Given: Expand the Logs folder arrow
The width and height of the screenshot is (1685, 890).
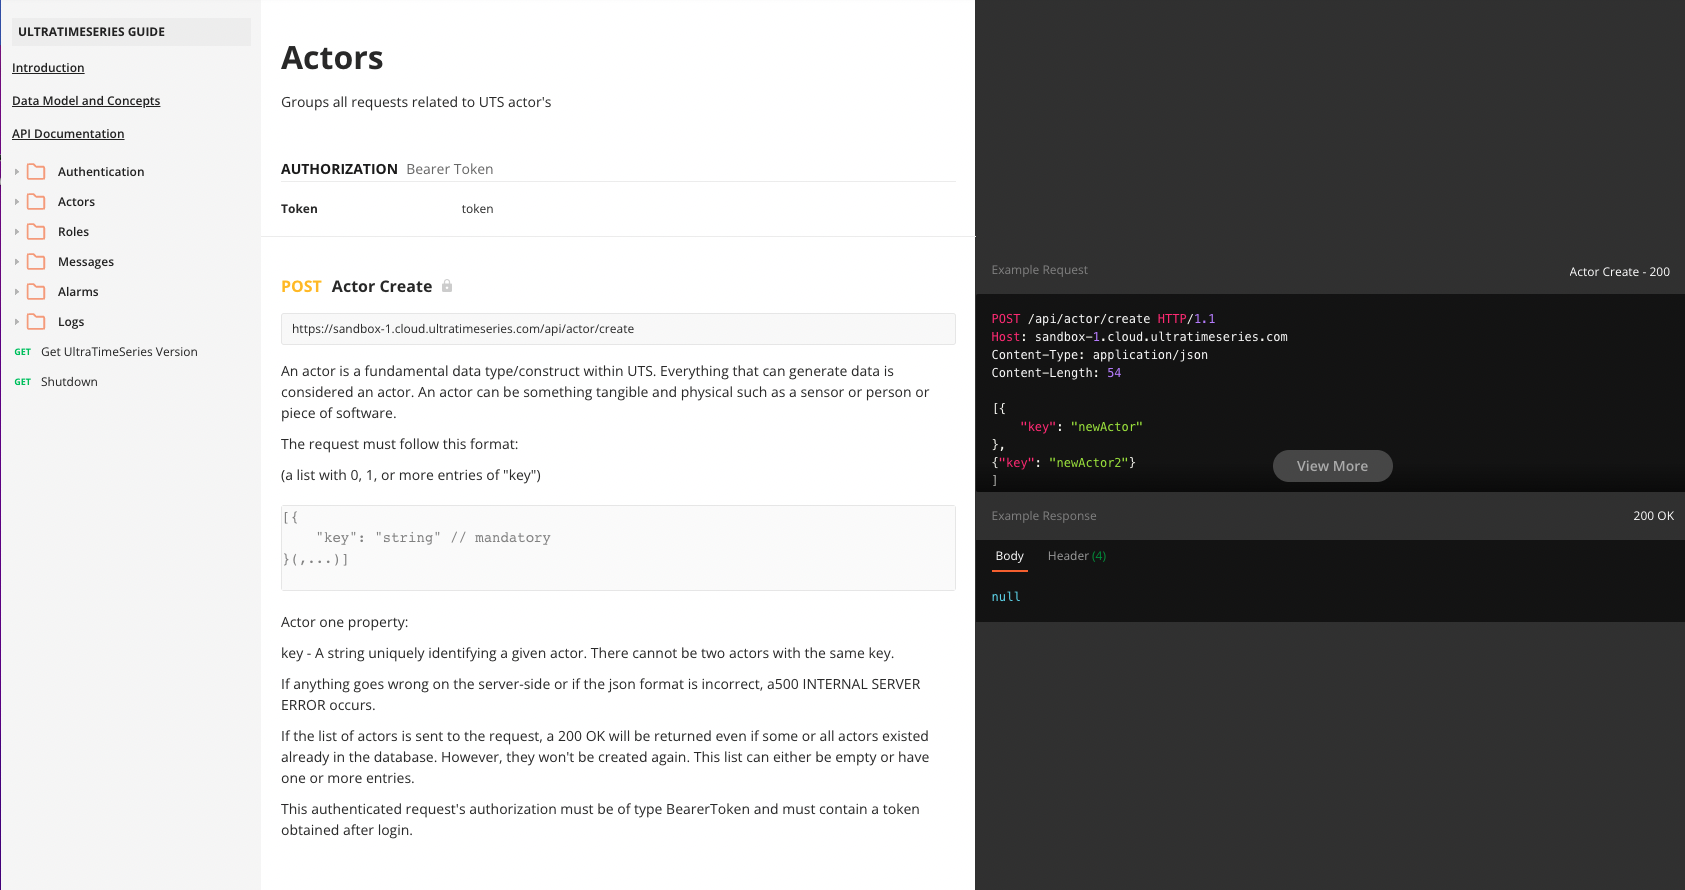Looking at the screenshot, I should pyautogui.click(x=17, y=322).
